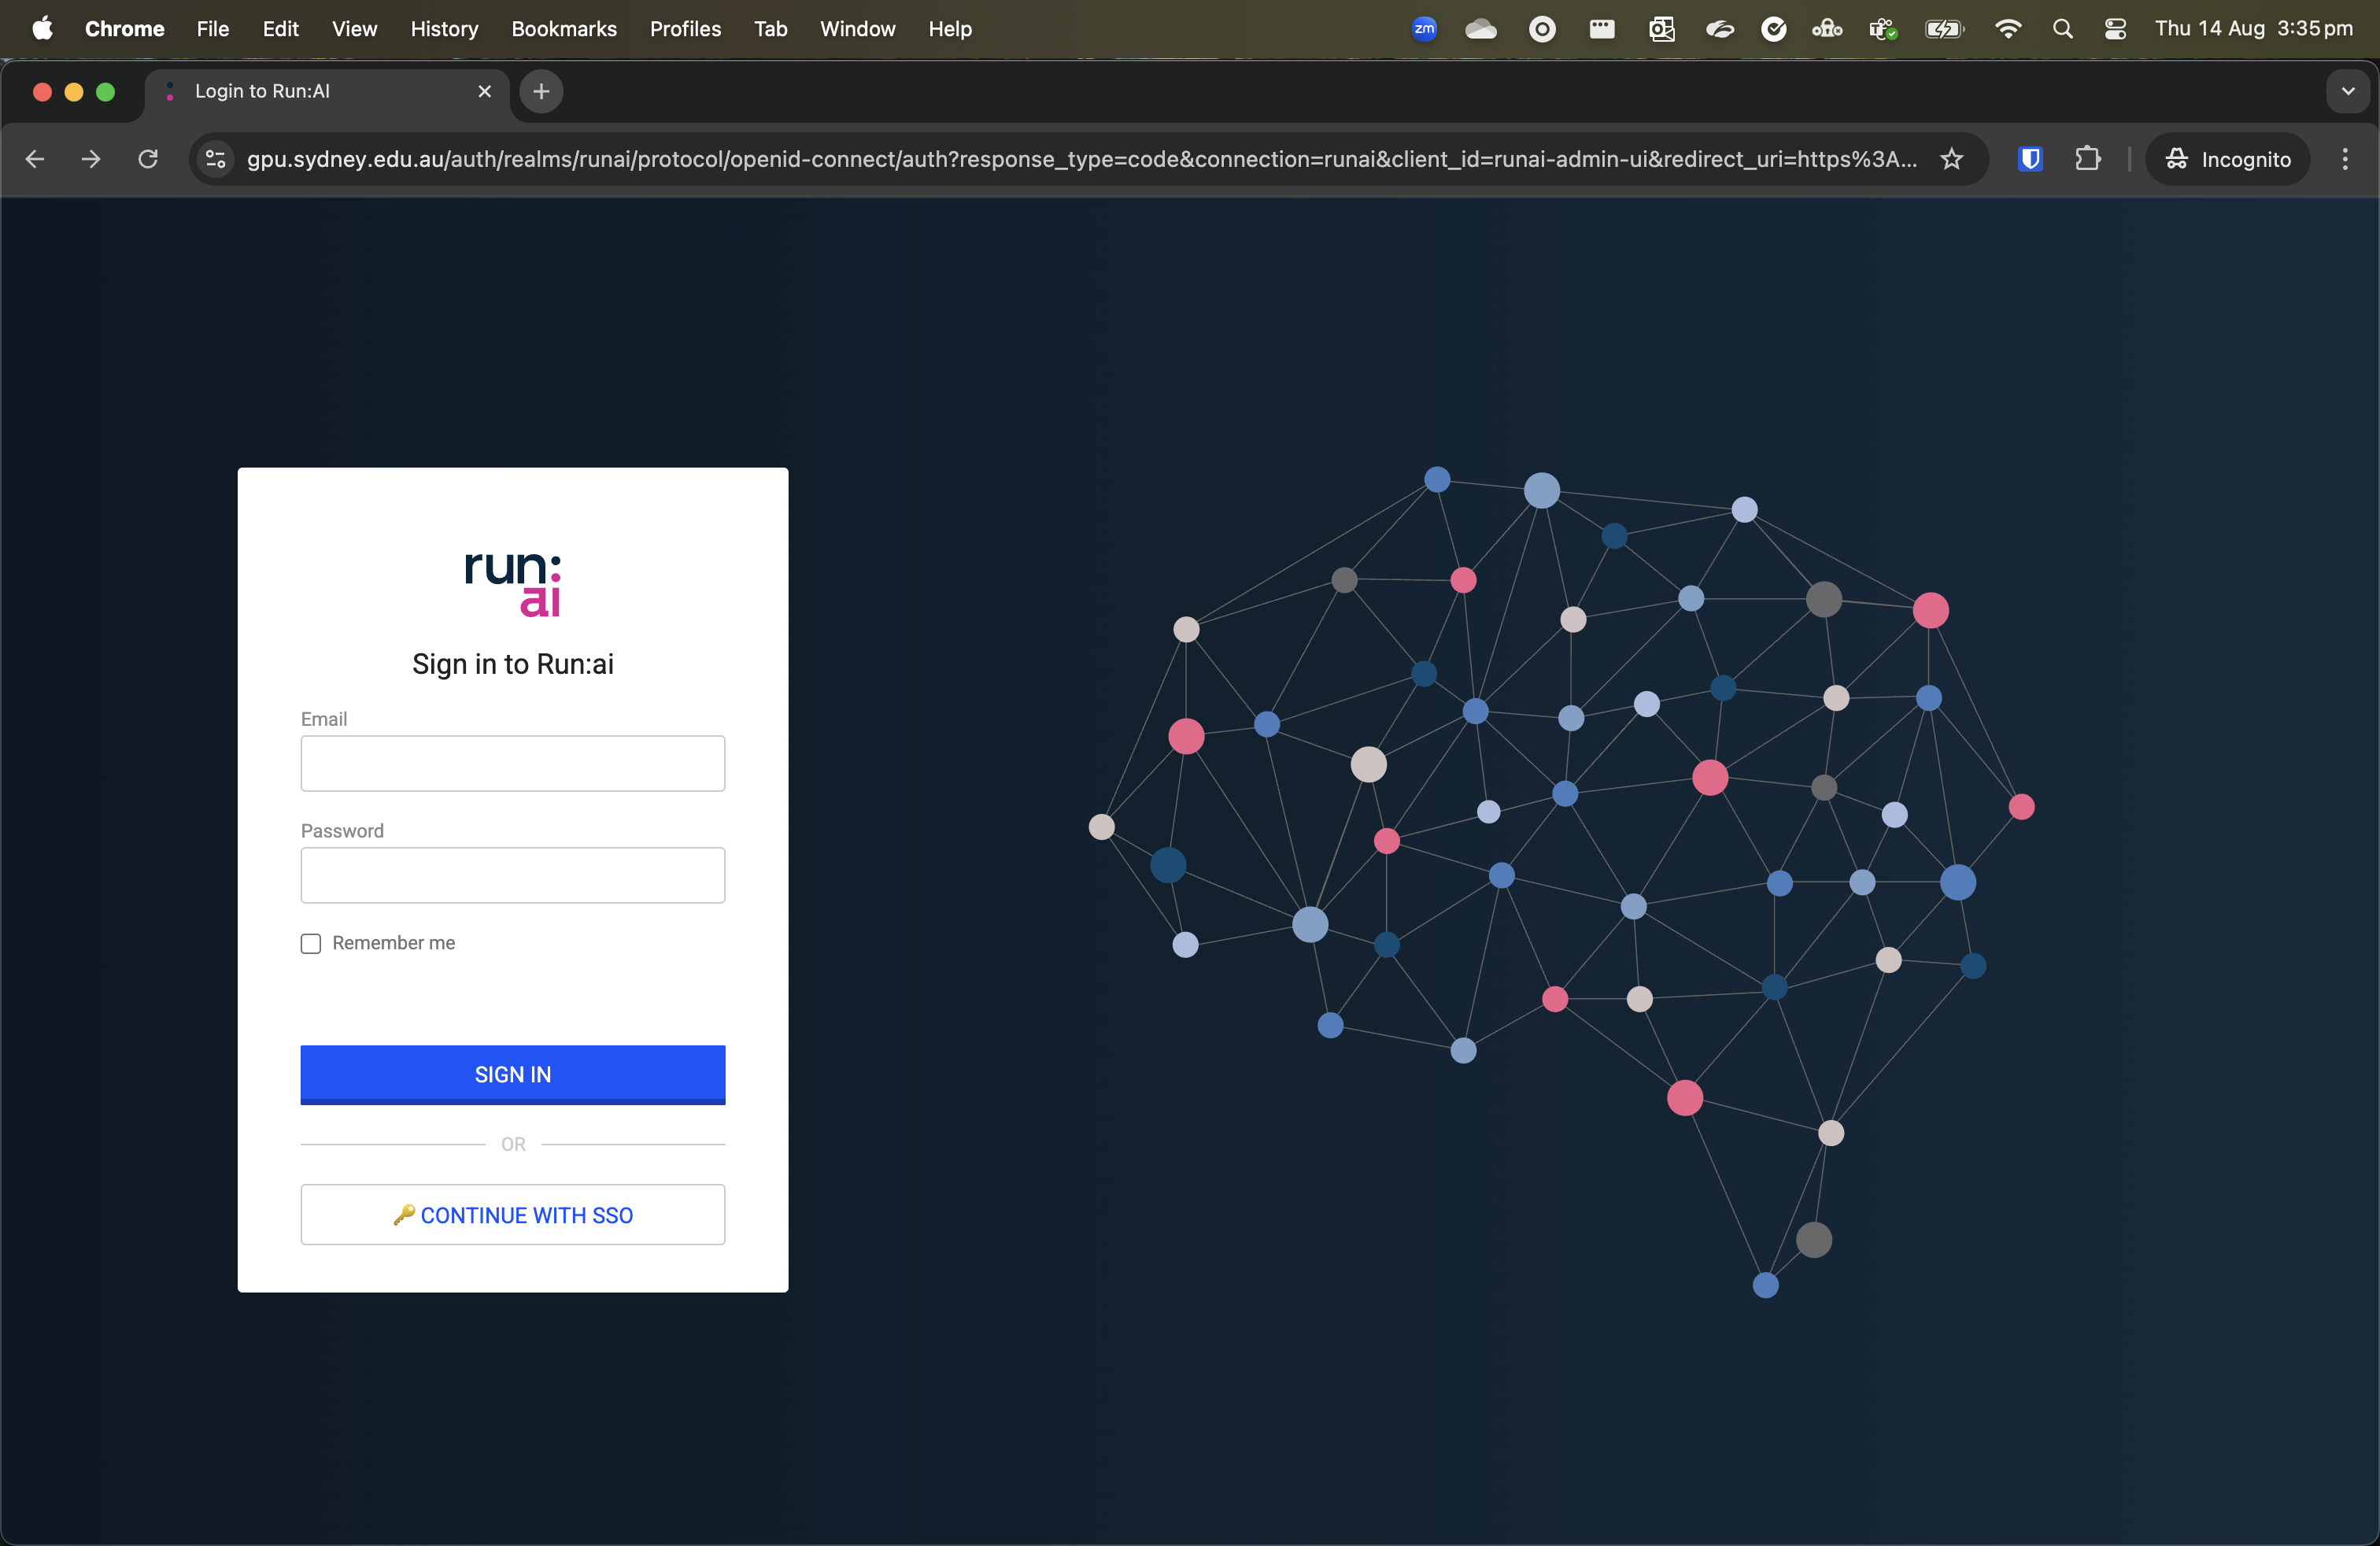The width and height of the screenshot is (2380, 1546).
Task: Open the Zoom icon in the menu bar
Action: tap(1424, 28)
